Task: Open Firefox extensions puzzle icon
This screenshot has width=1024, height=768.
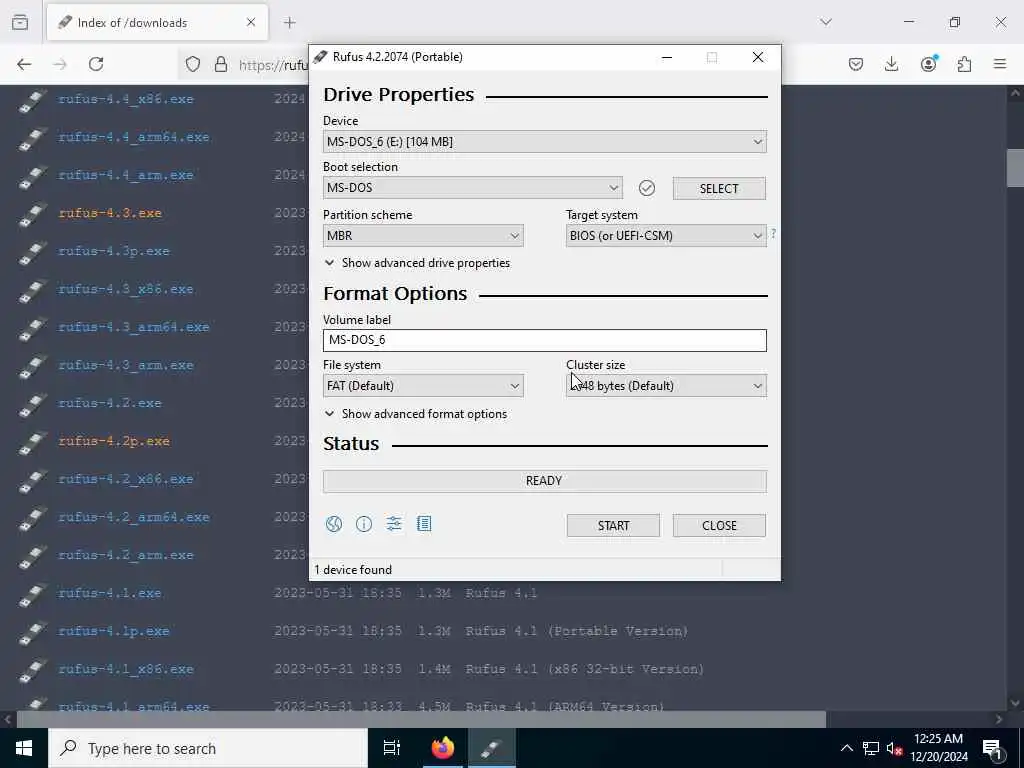Action: point(964,64)
